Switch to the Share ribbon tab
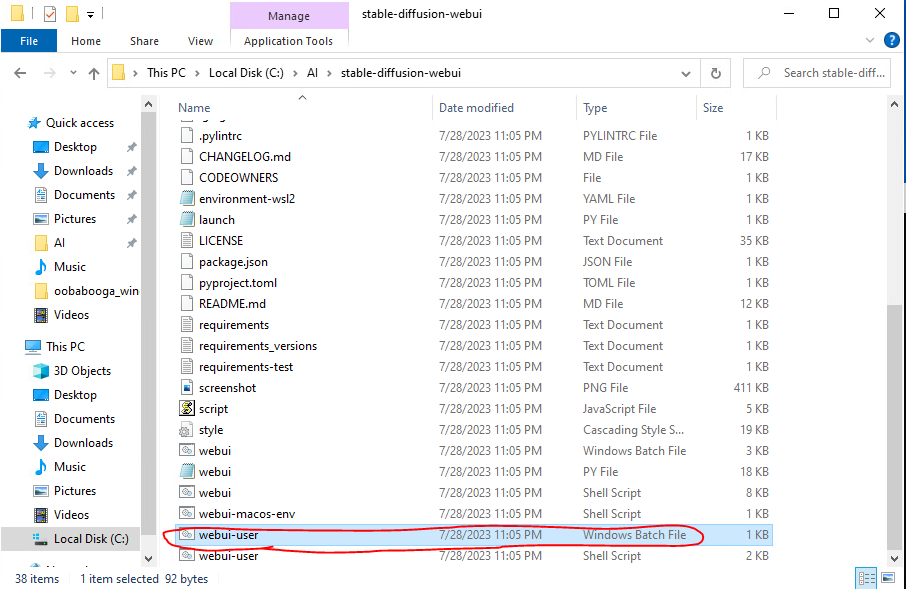 144,41
